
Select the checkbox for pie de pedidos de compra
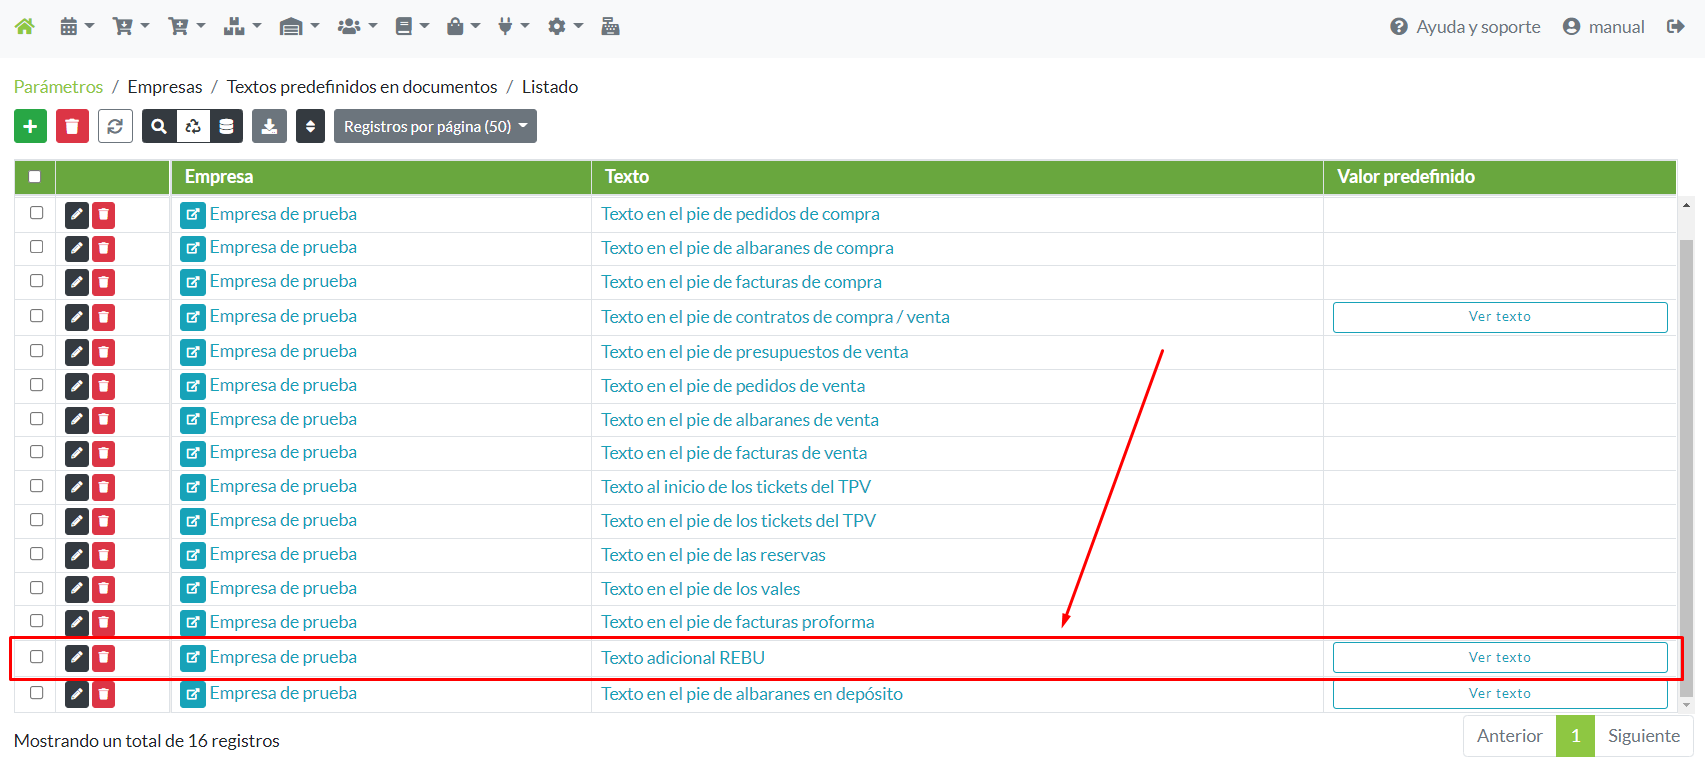[x=37, y=213]
